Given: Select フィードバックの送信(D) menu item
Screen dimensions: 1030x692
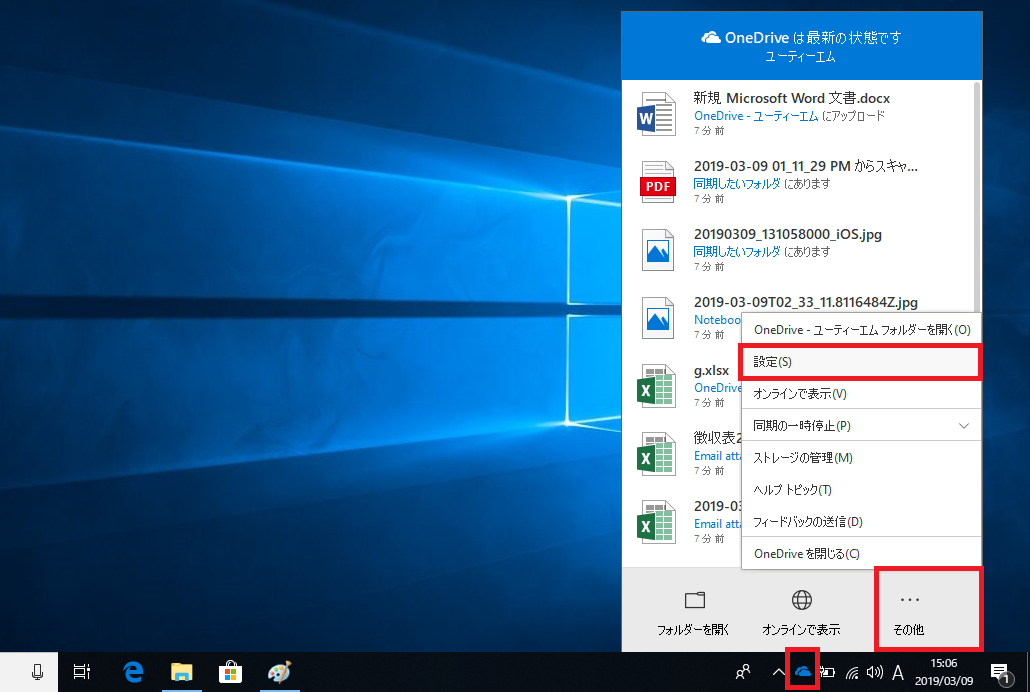Looking at the screenshot, I should pos(861,522).
